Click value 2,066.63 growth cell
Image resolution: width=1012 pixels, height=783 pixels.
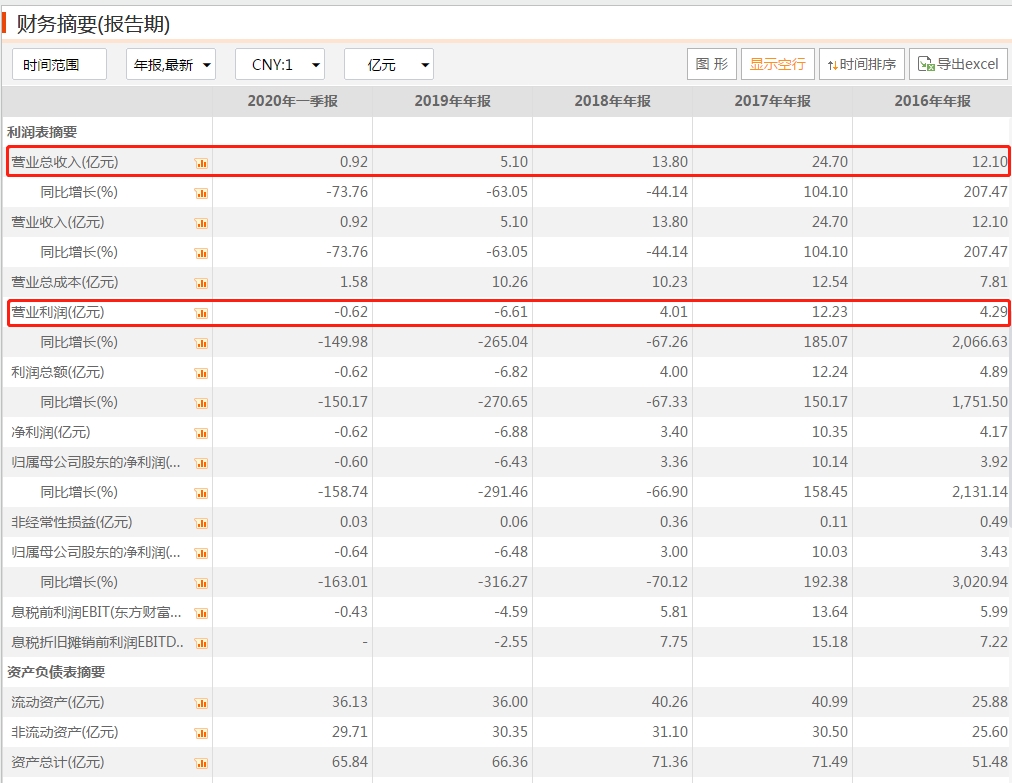click(x=980, y=342)
